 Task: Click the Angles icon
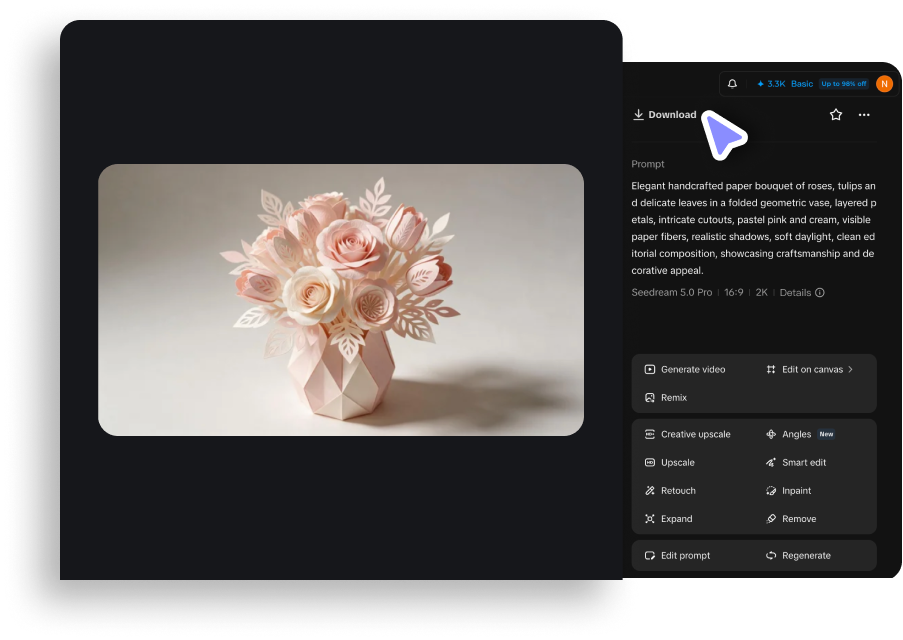771,434
